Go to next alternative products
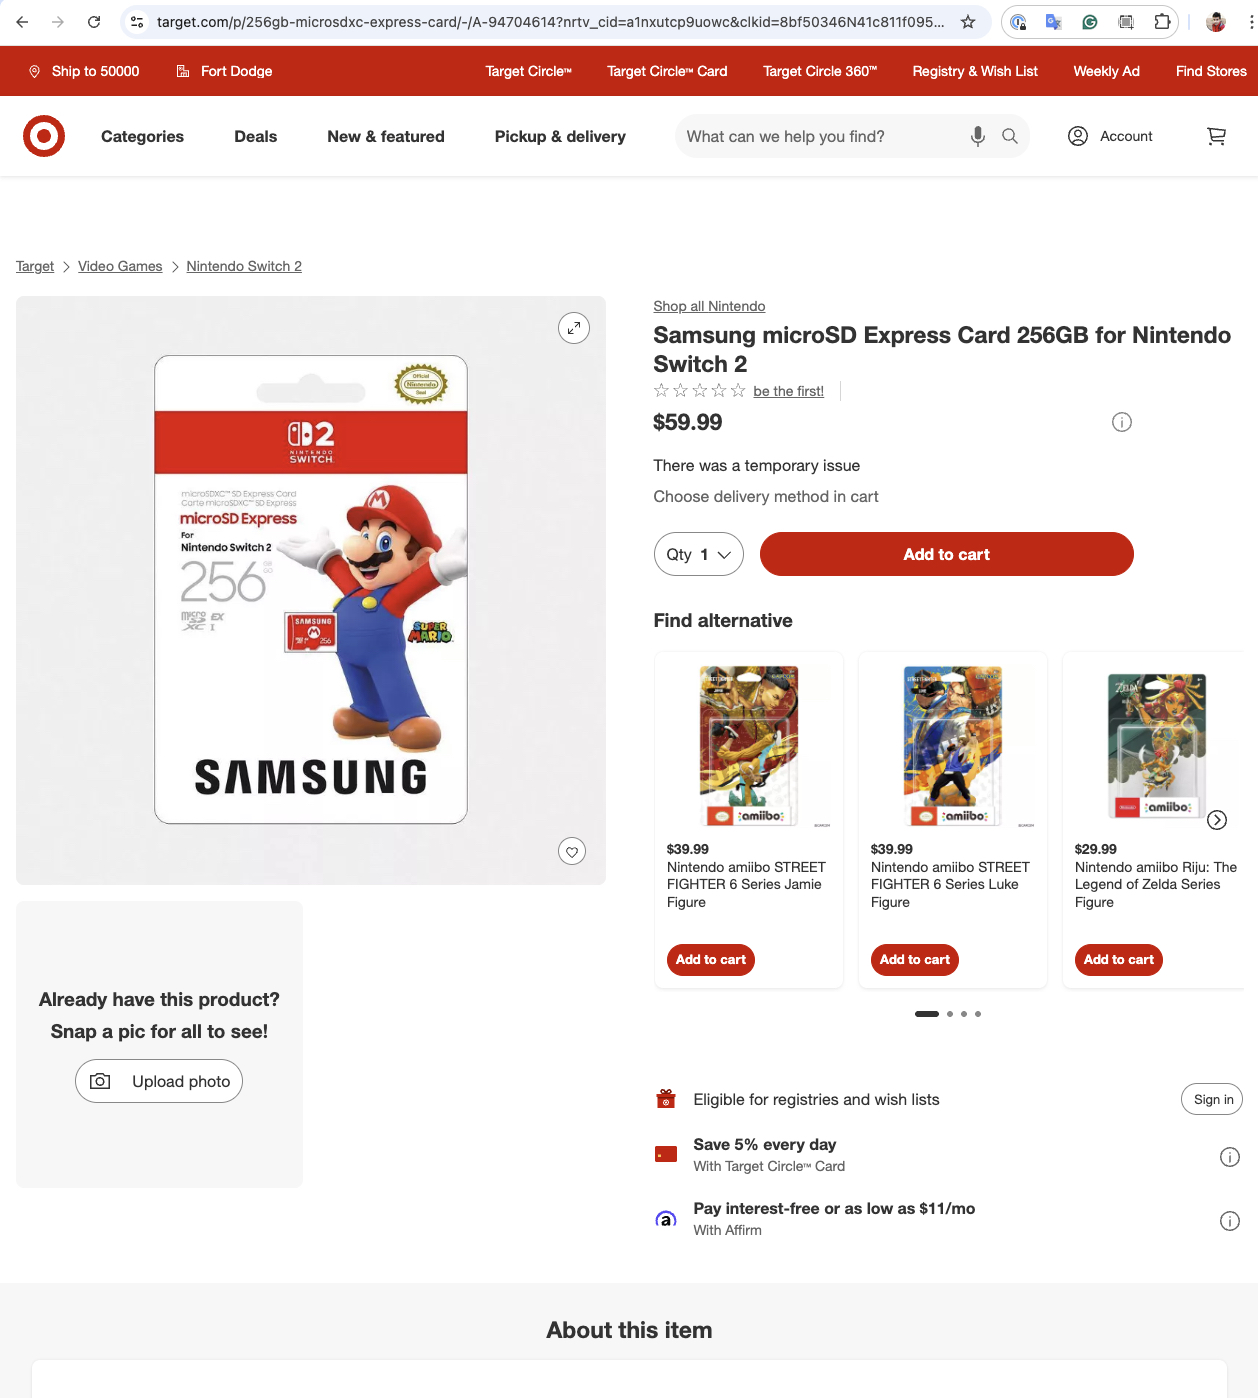 click(x=1217, y=820)
